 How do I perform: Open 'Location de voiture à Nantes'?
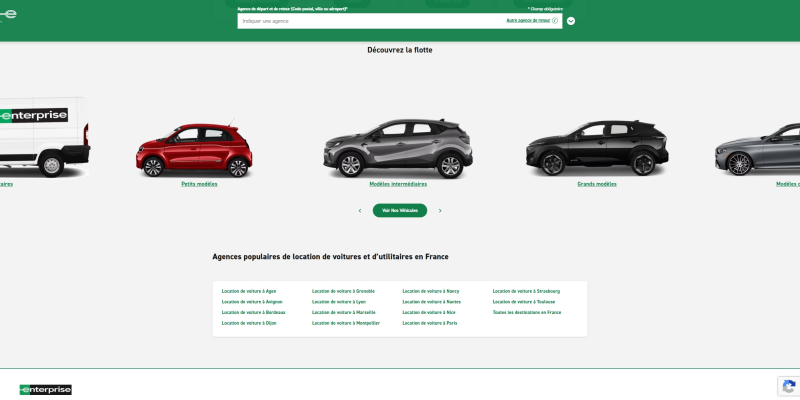432,302
